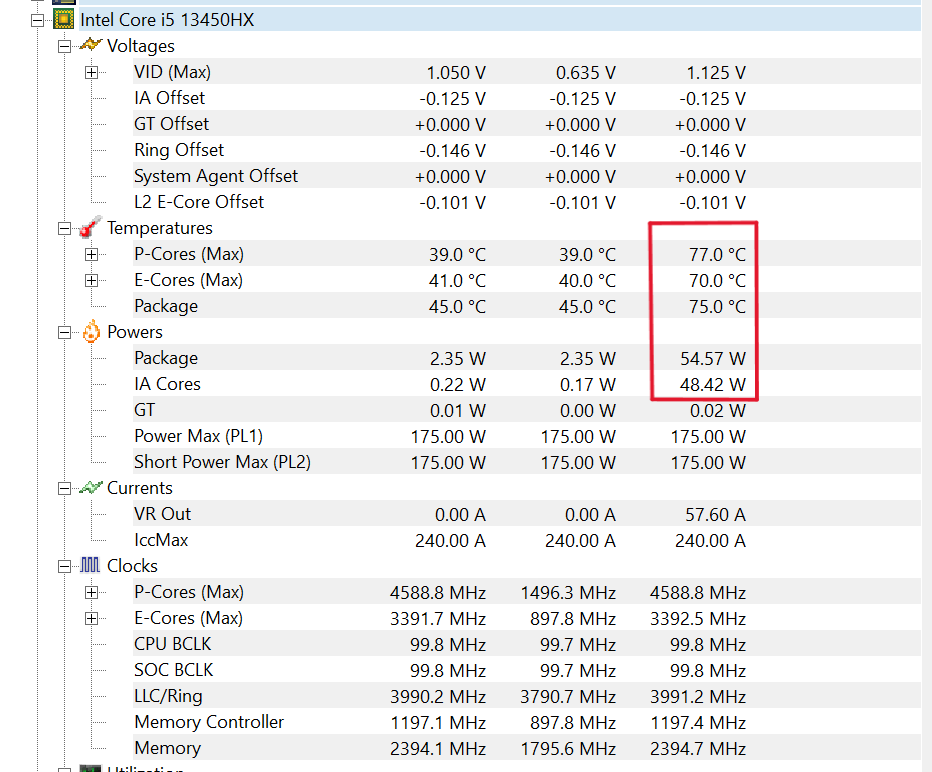Expand P-Cores (Max) under Clocks
Screen dimensions: 932x772
pos(92,593)
